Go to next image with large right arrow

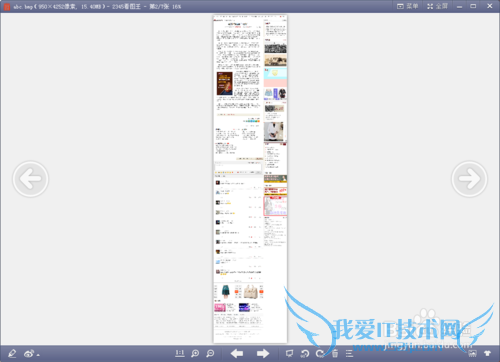coord(469,179)
